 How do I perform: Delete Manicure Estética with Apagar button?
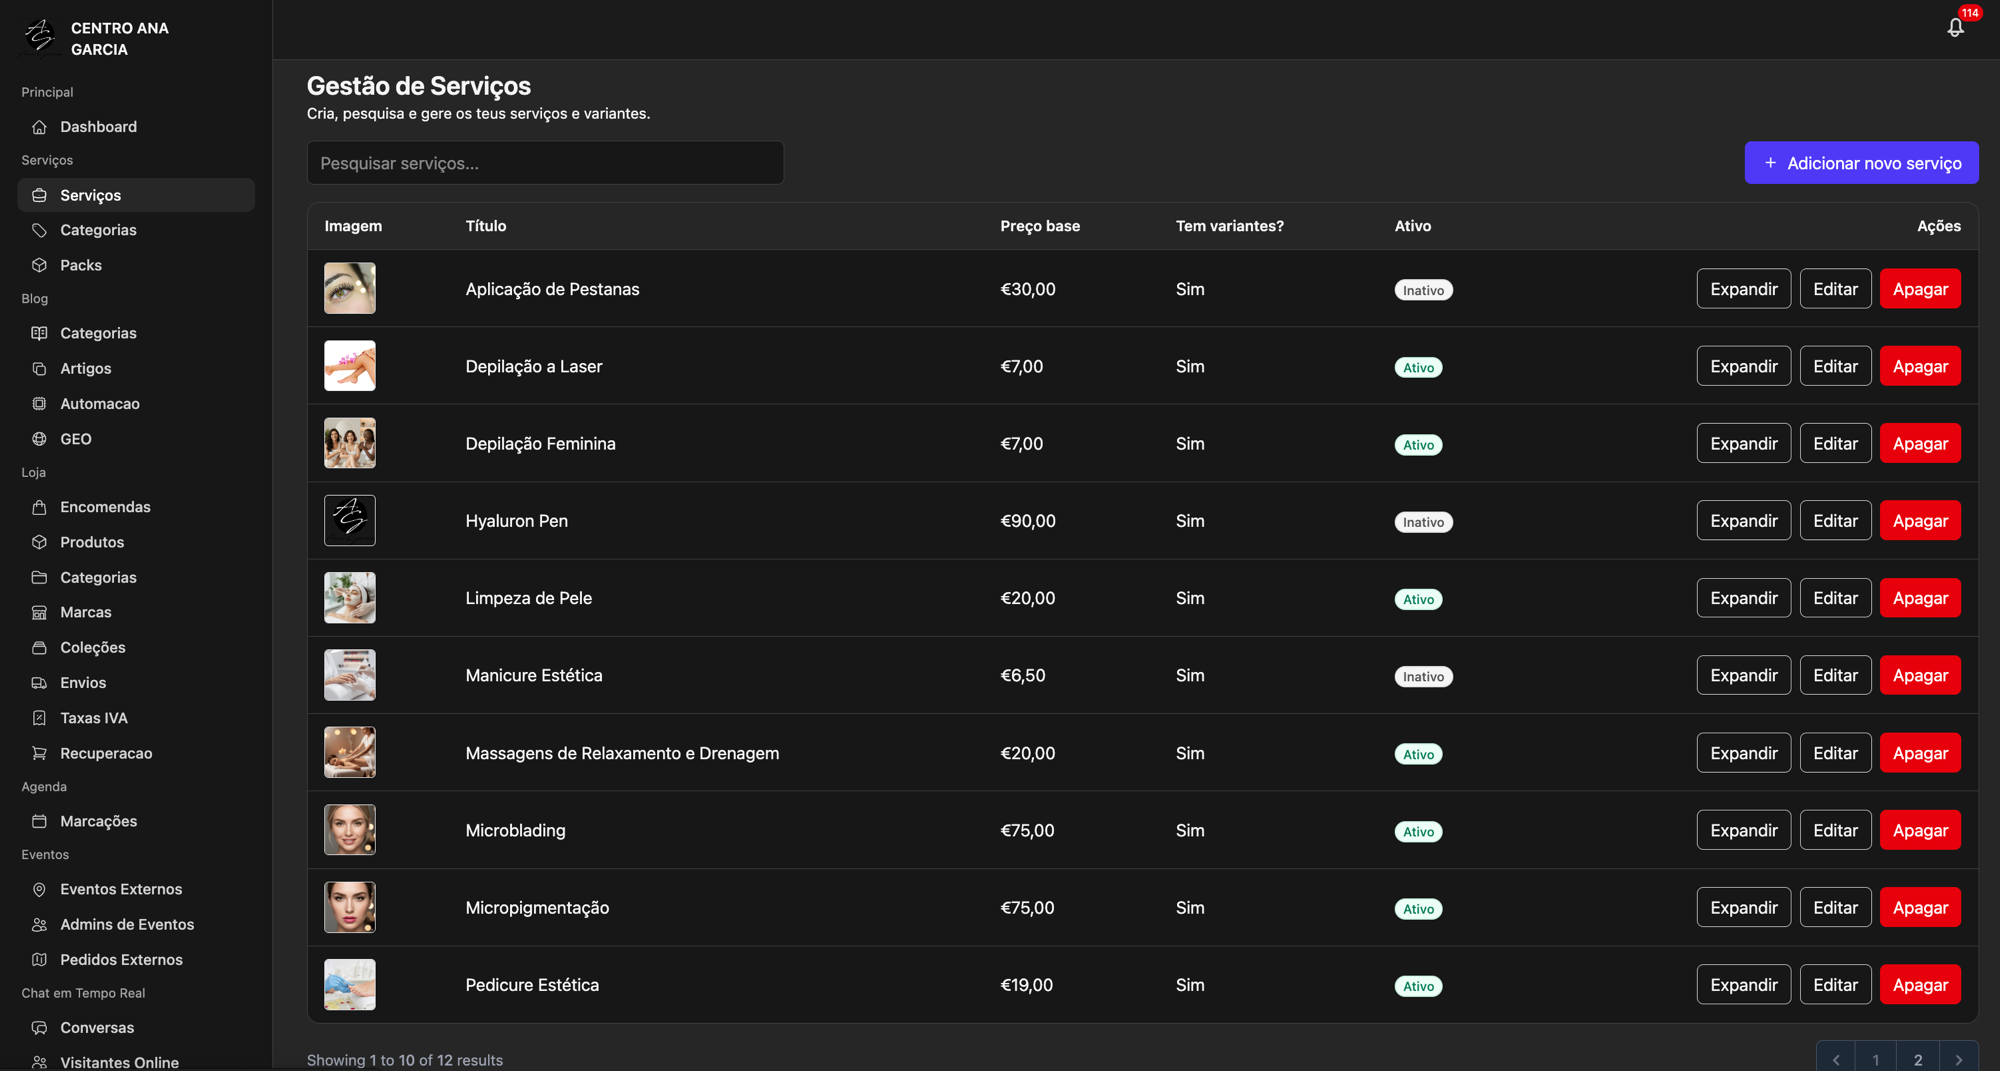(x=1920, y=675)
